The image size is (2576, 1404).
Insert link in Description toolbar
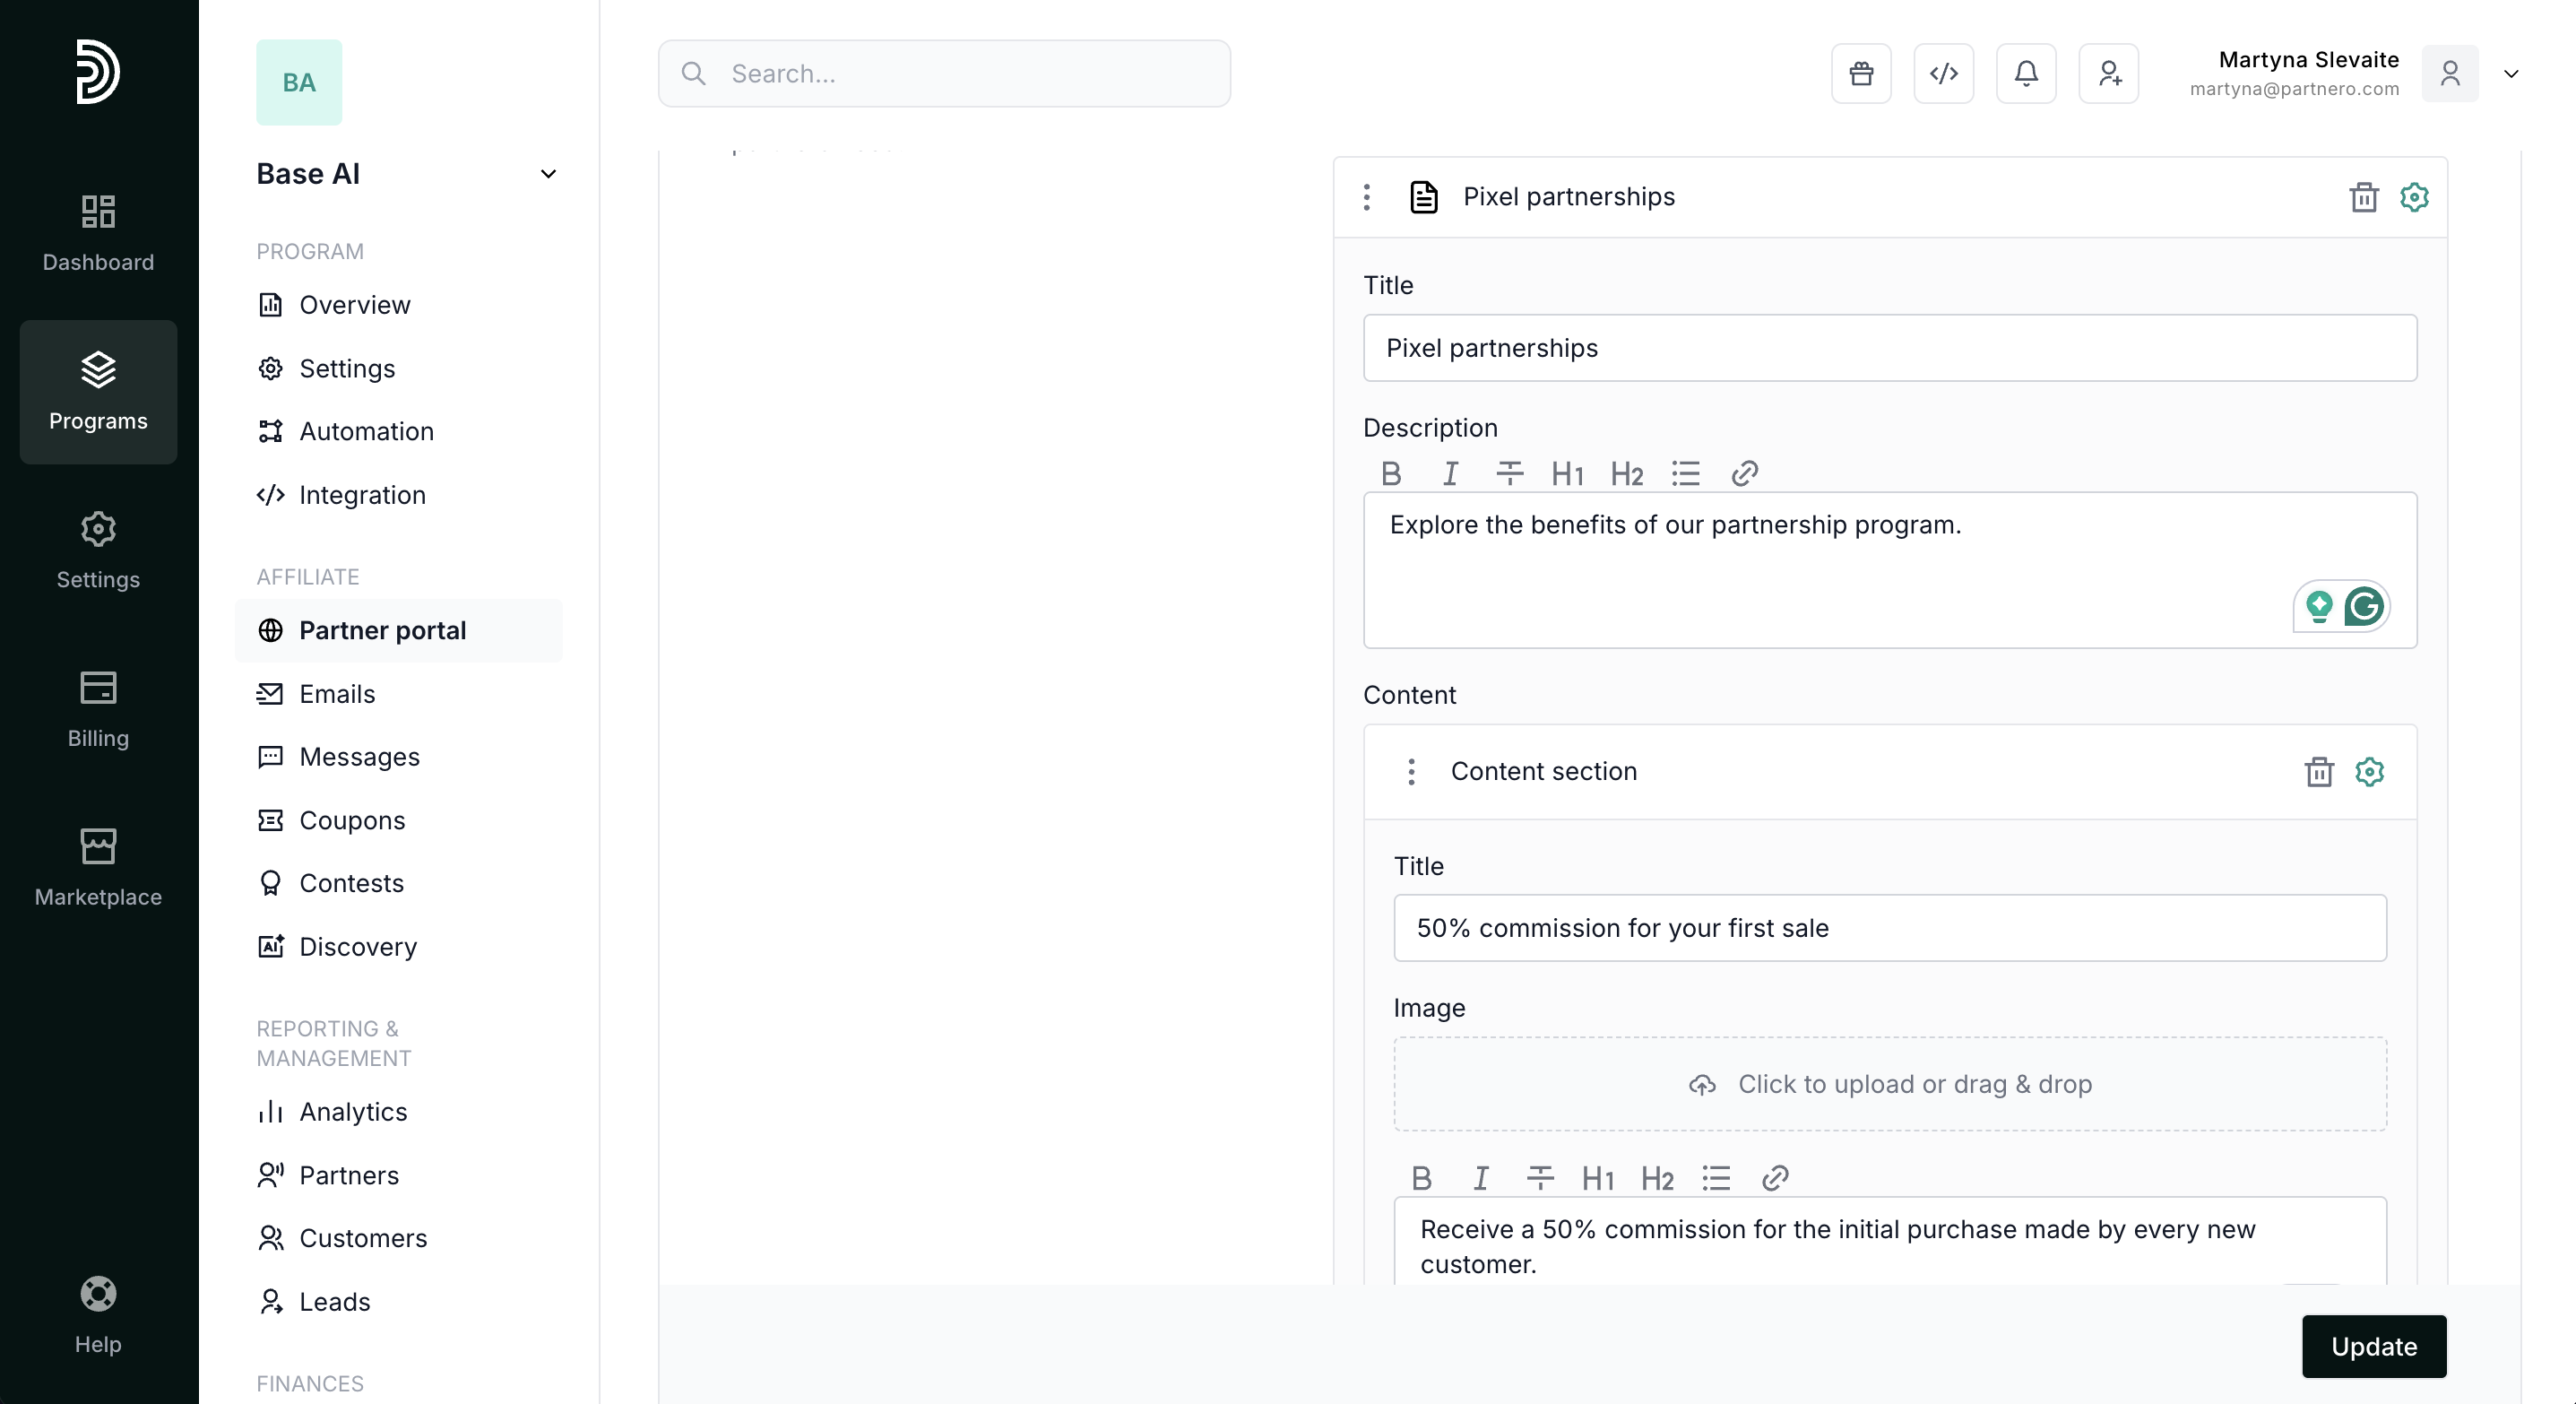pyautogui.click(x=1744, y=473)
